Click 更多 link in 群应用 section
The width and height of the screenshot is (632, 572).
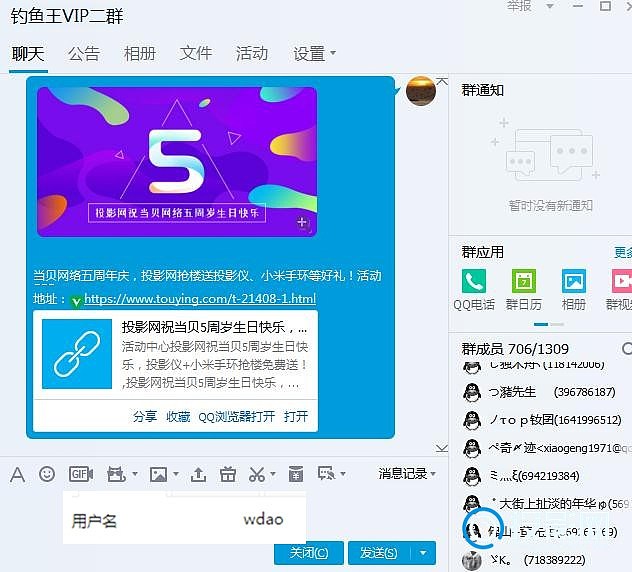[x=623, y=253]
